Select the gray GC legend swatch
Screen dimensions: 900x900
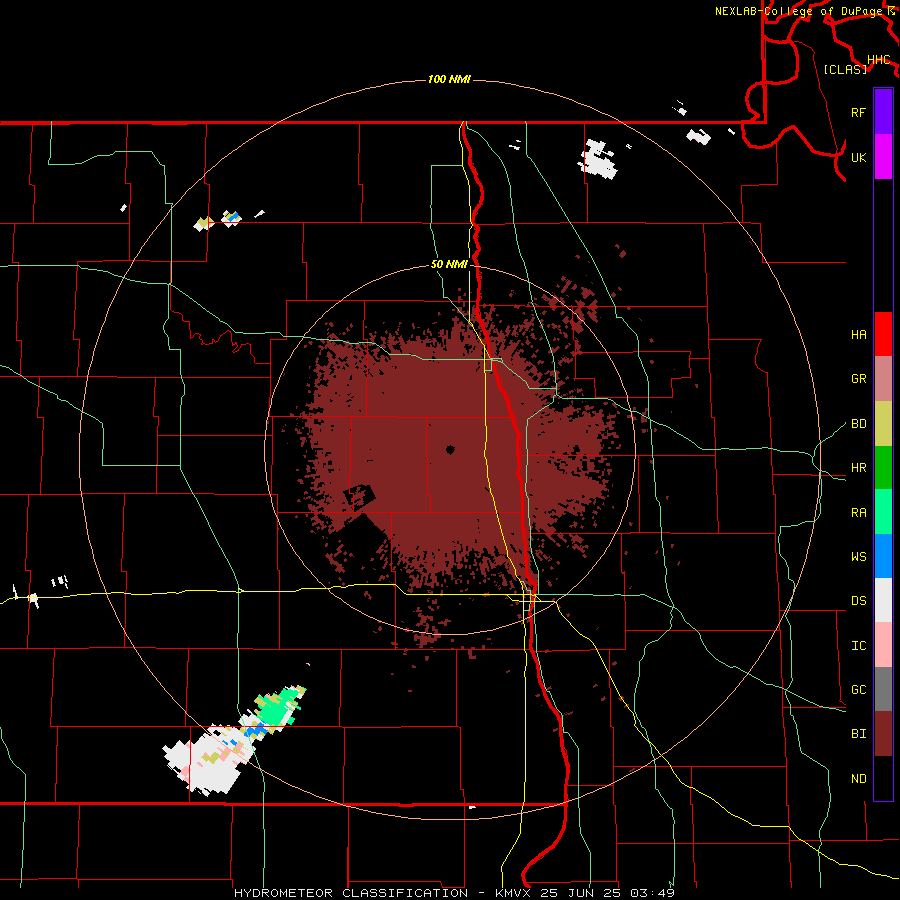click(883, 689)
